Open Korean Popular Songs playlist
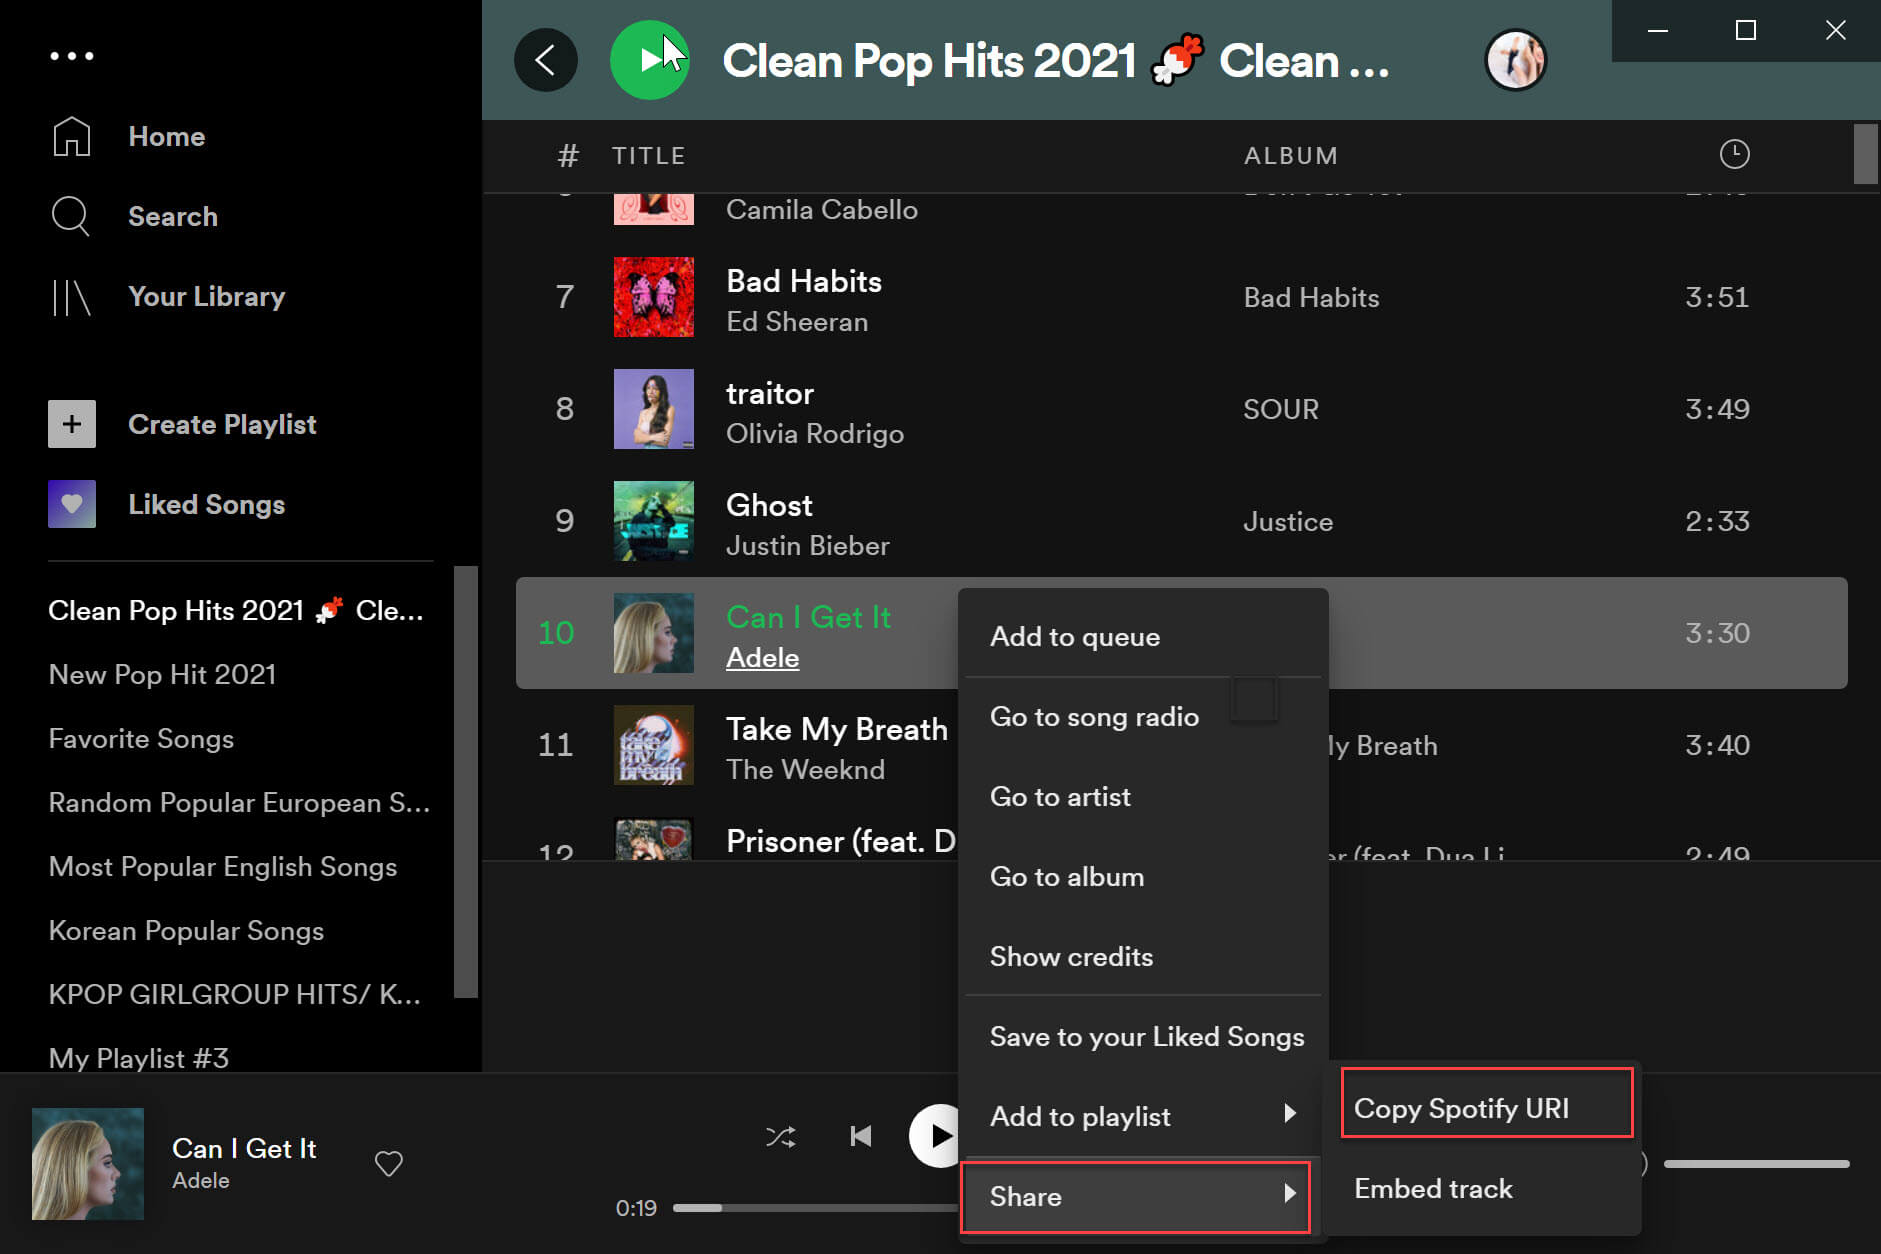Viewport: 1881px width, 1254px height. pos(186,931)
